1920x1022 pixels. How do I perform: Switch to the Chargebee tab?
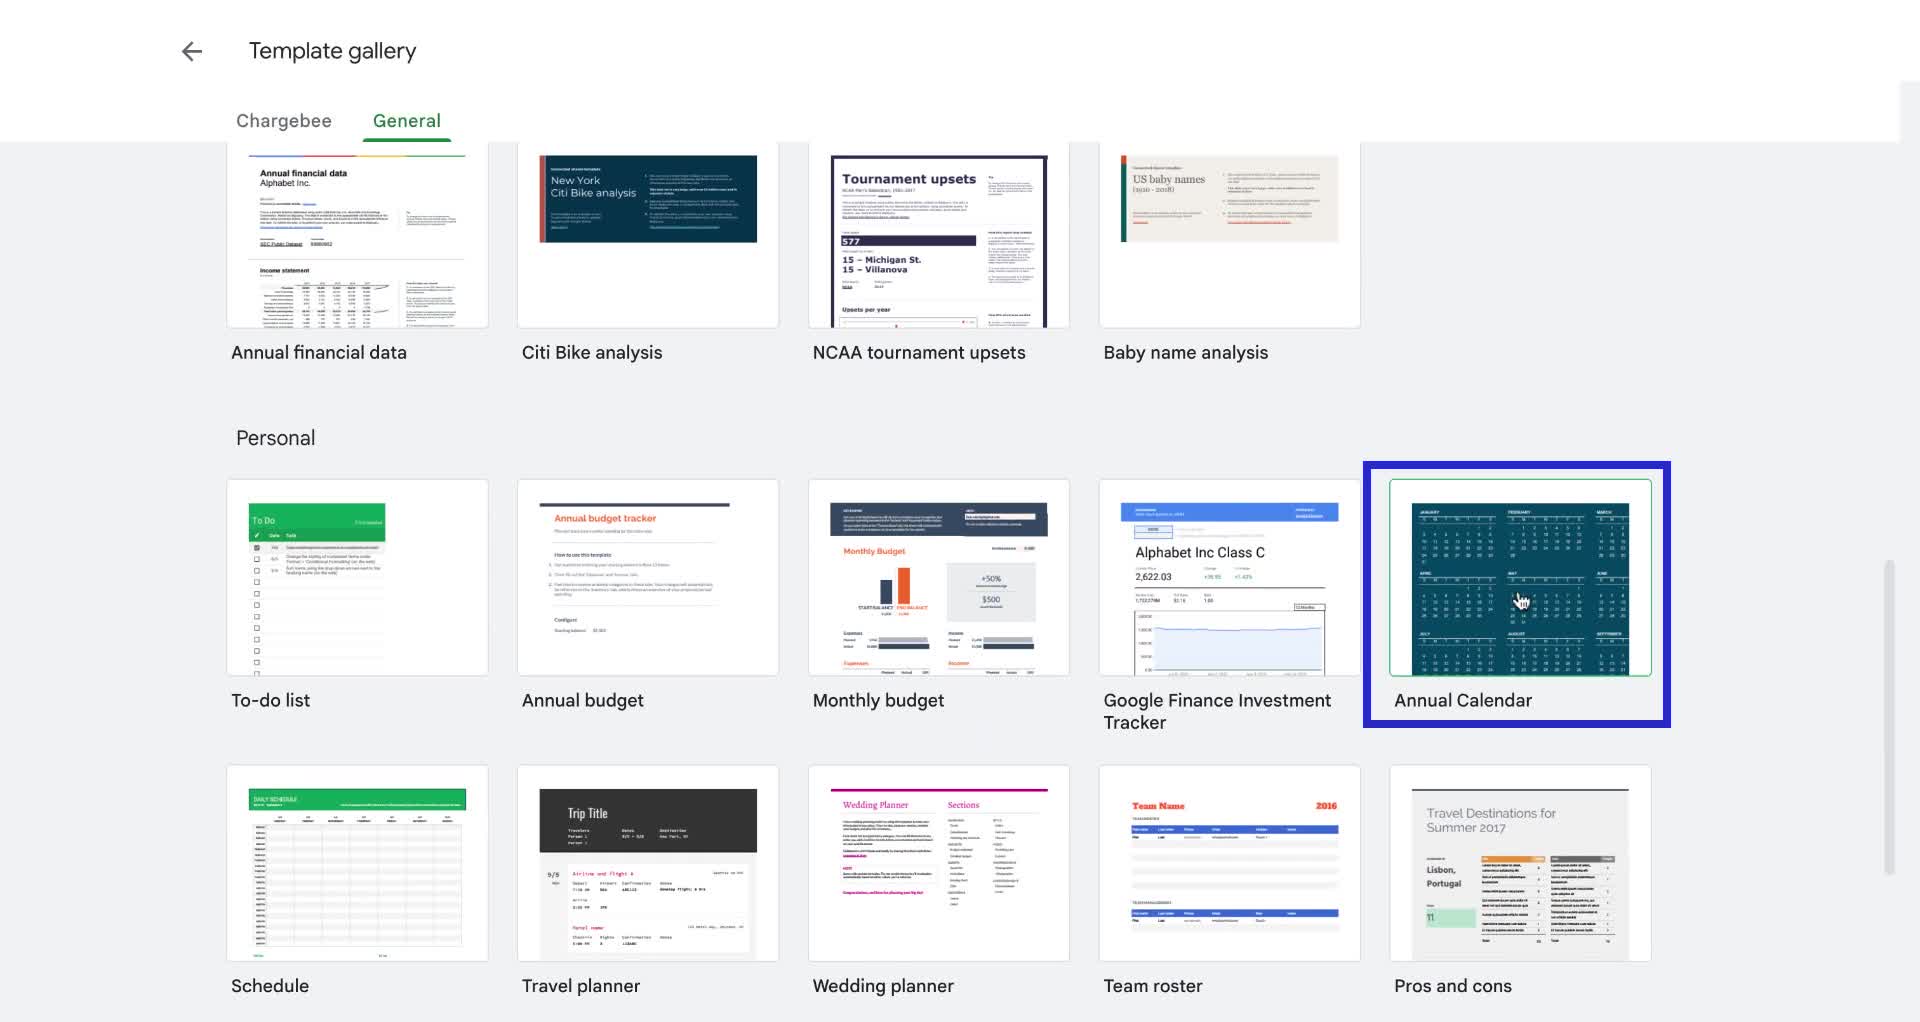pos(283,120)
